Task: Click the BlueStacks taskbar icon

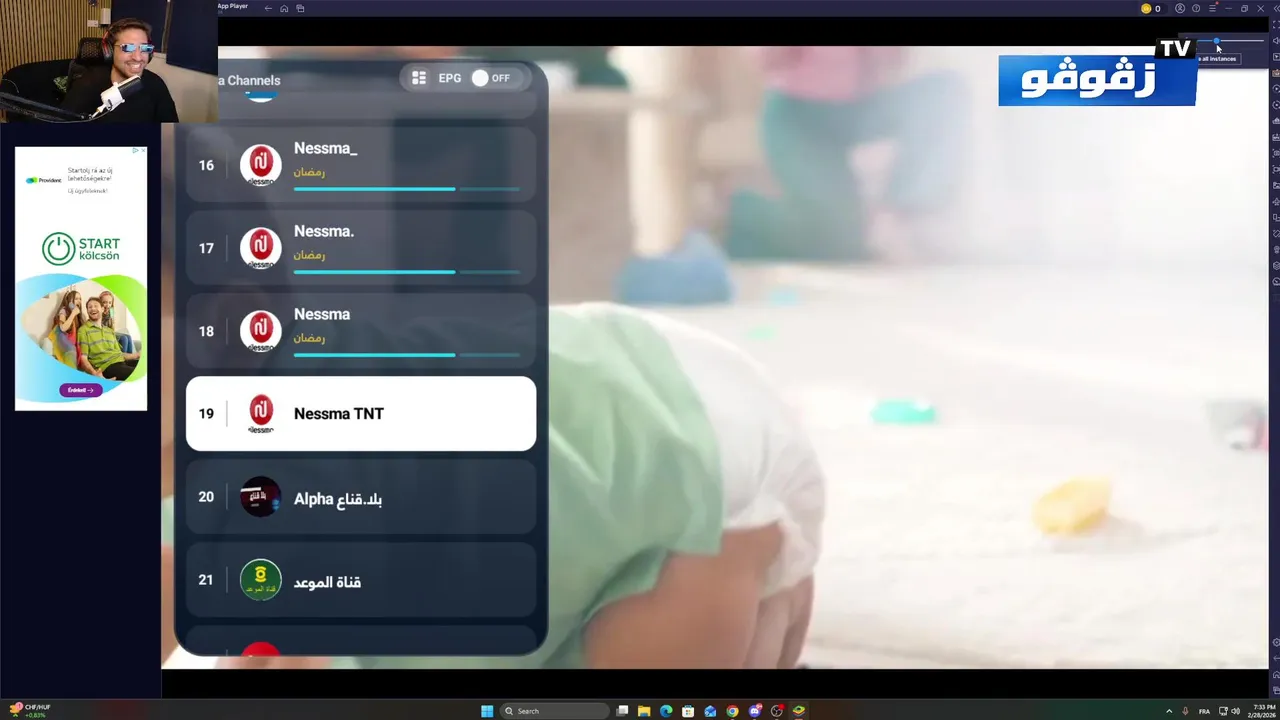Action: tap(799, 711)
